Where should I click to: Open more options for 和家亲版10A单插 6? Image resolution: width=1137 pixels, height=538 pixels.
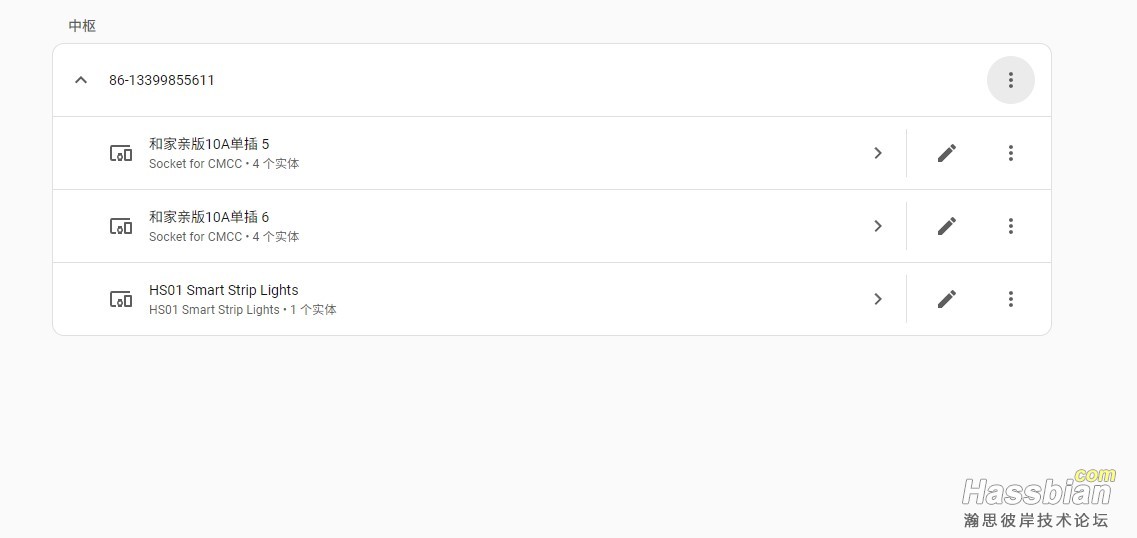point(1010,226)
